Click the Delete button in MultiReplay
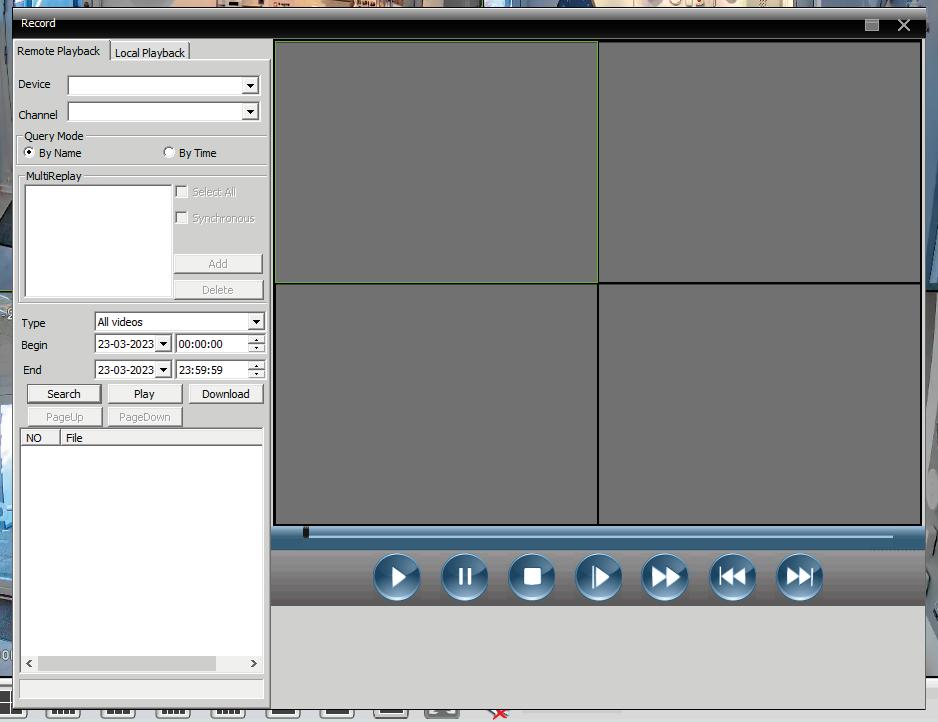The width and height of the screenshot is (938, 722). click(x=218, y=290)
